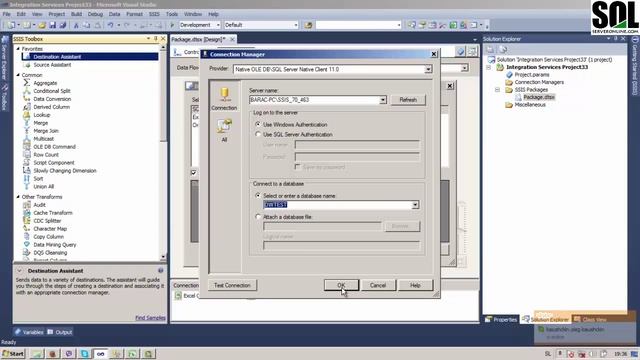Select Slowly Changing Dimension in the toolbox
The height and width of the screenshot is (360, 640).
point(65,171)
